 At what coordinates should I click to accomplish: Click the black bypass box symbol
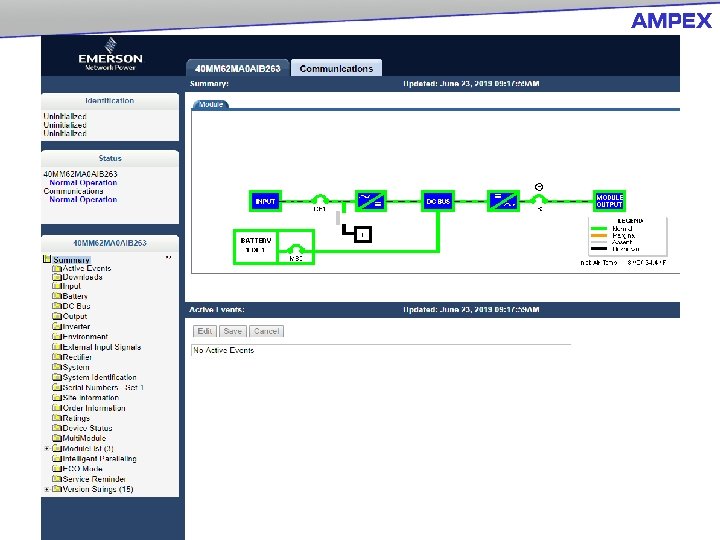(x=363, y=235)
